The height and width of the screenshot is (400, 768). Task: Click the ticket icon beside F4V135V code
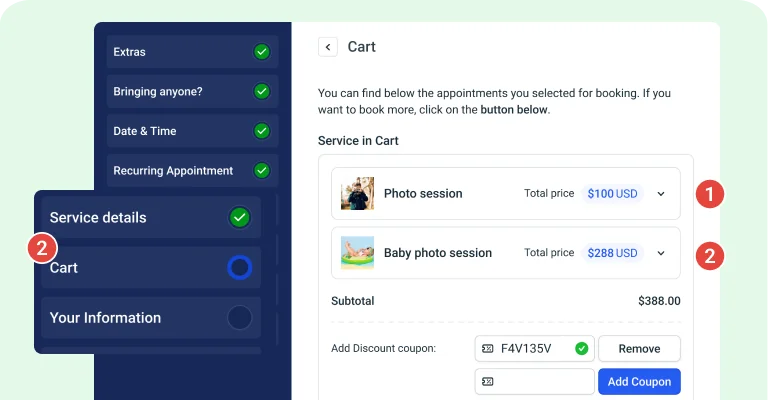(x=487, y=349)
